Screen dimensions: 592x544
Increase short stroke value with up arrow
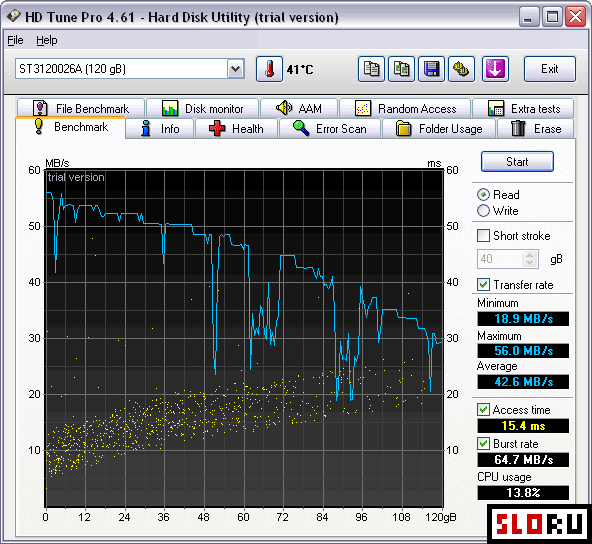coord(530,255)
